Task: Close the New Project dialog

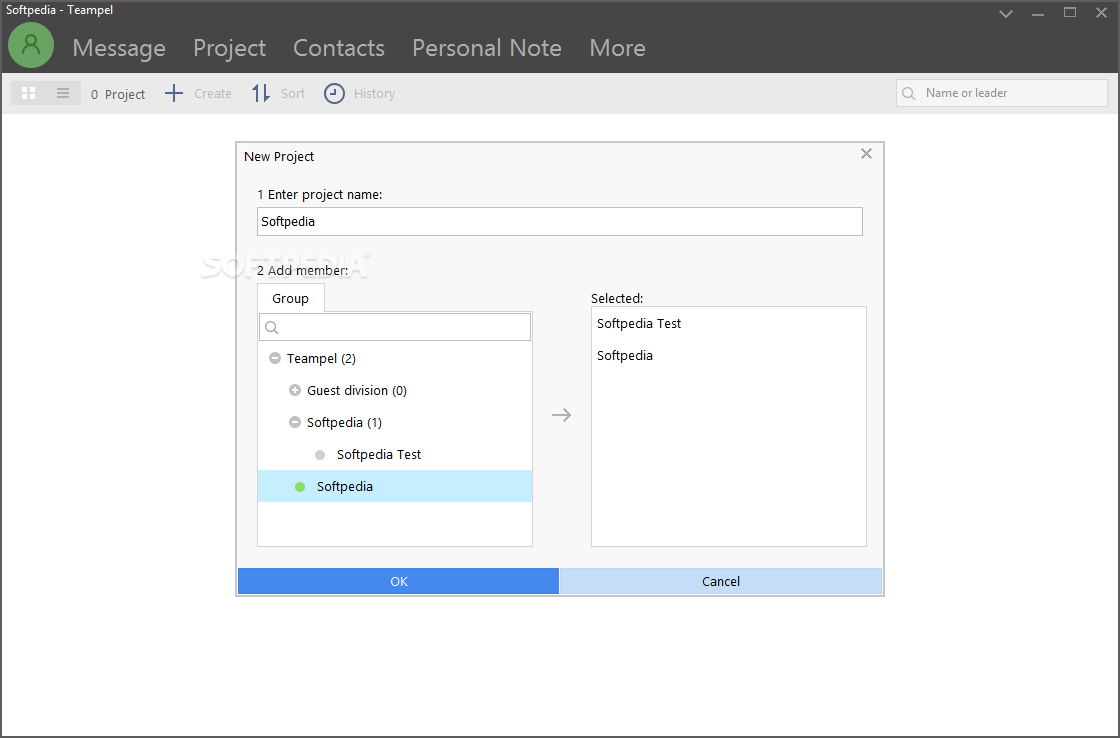Action: pyautogui.click(x=866, y=154)
